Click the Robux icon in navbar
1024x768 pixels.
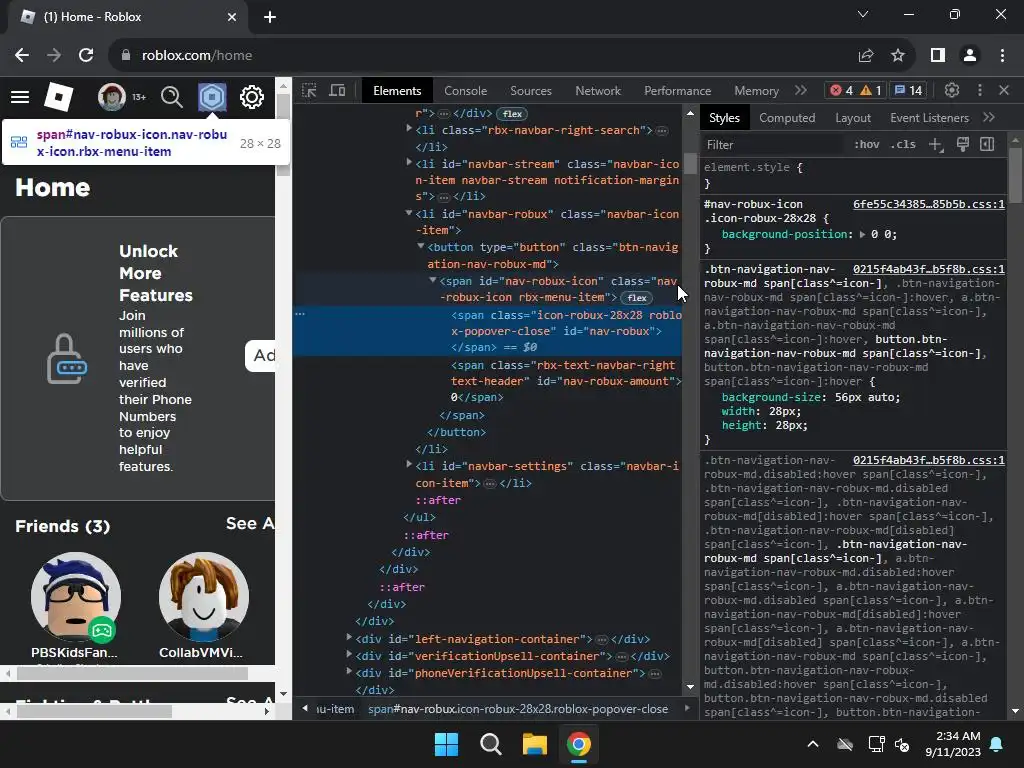point(212,97)
